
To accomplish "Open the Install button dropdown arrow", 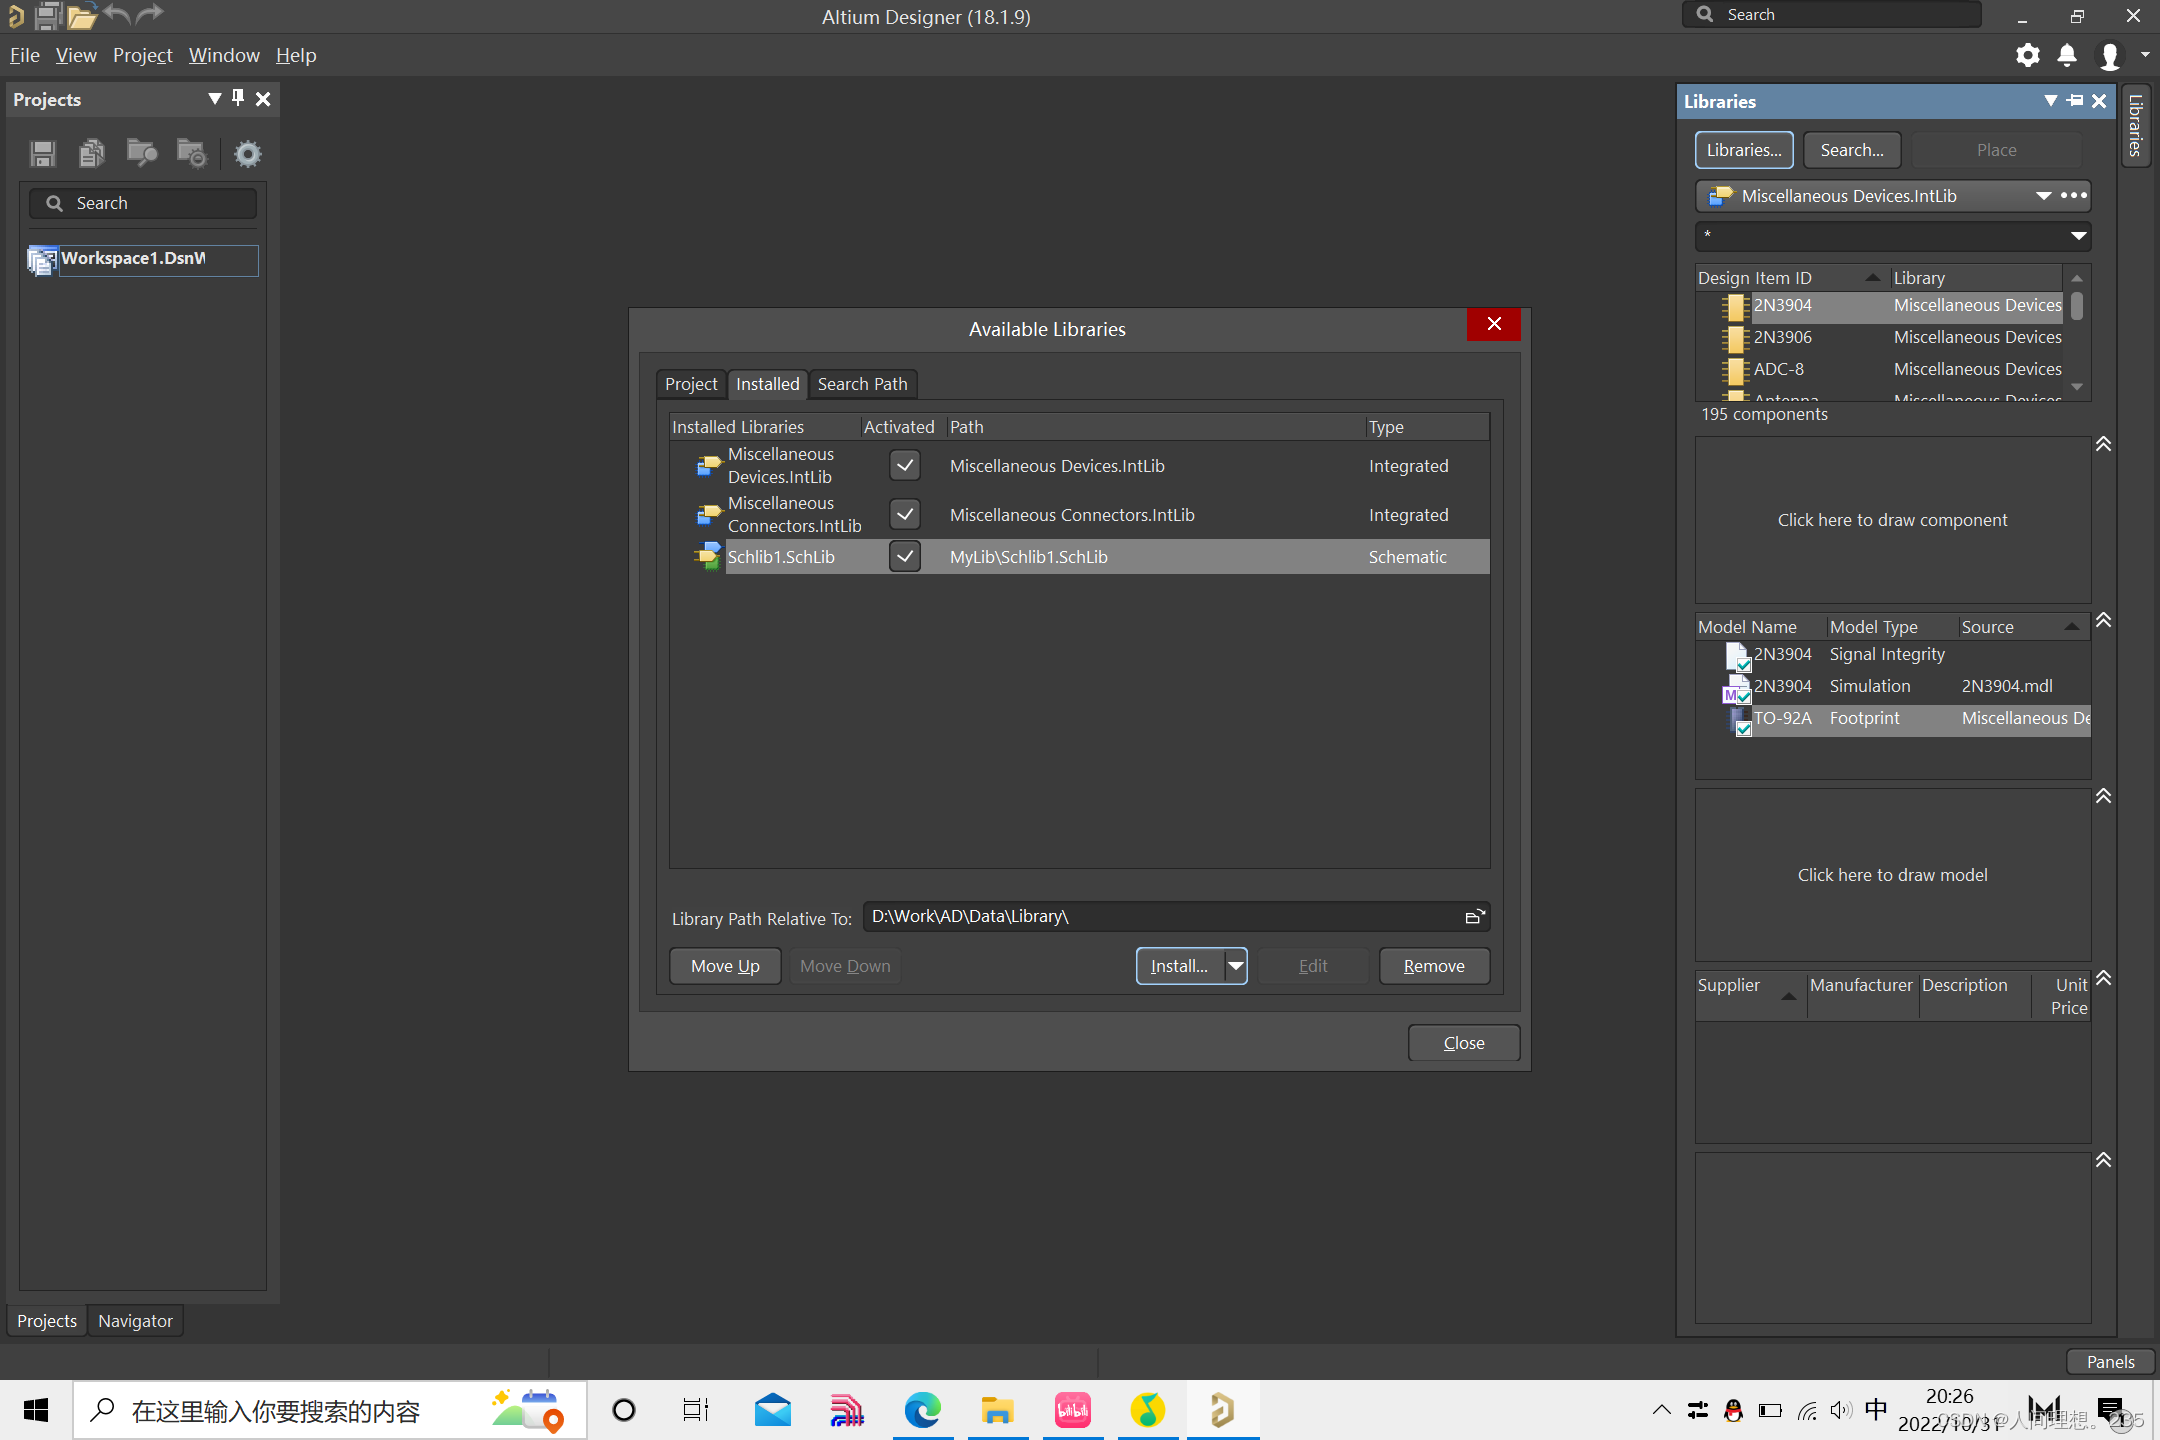I will pos(1236,966).
